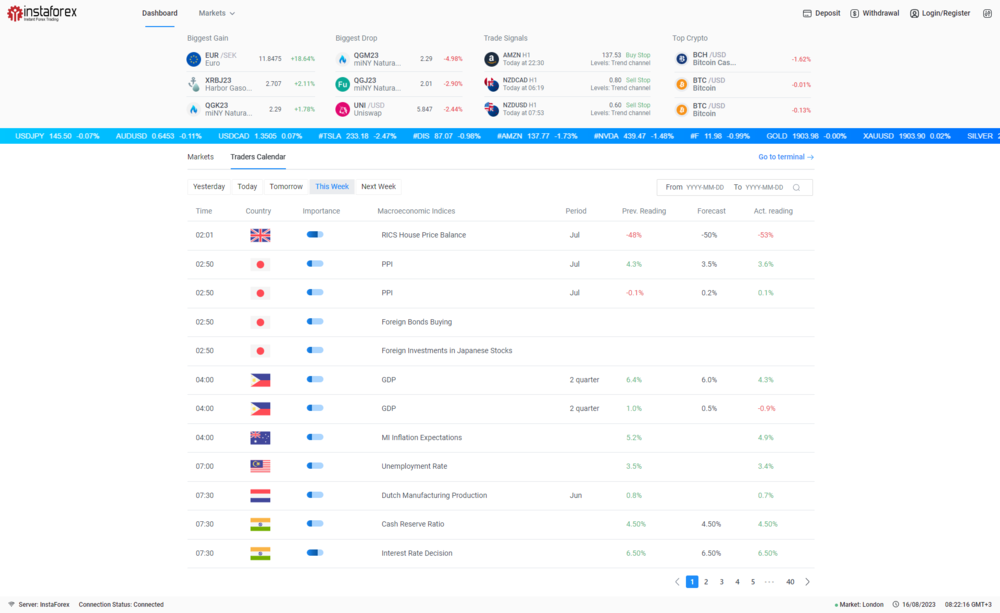Open the AMZN trade signal icon

[x=491, y=59]
